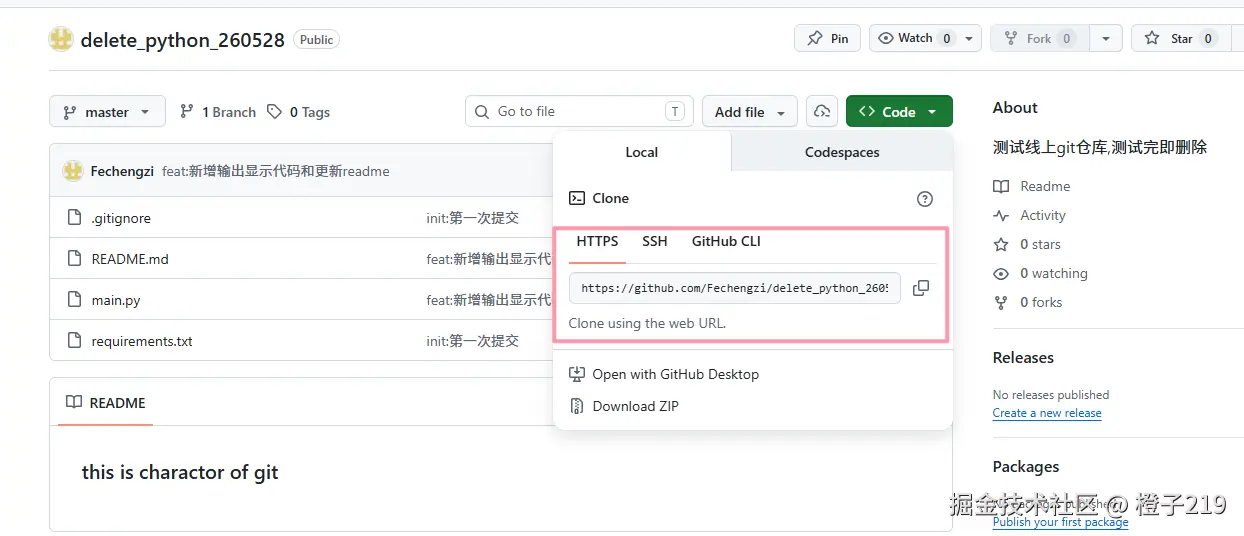
Task: Click the Watch button
Action: (x=914, y=39)
